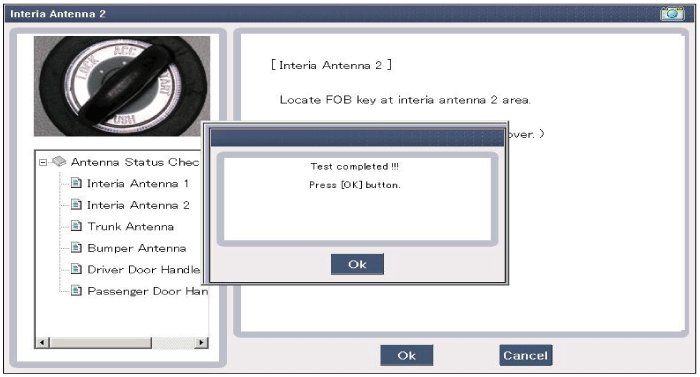This screenshot has width=700, height=377.
Task: Click the document icon beside Driver Door Handle
Action: click(76, 269)
